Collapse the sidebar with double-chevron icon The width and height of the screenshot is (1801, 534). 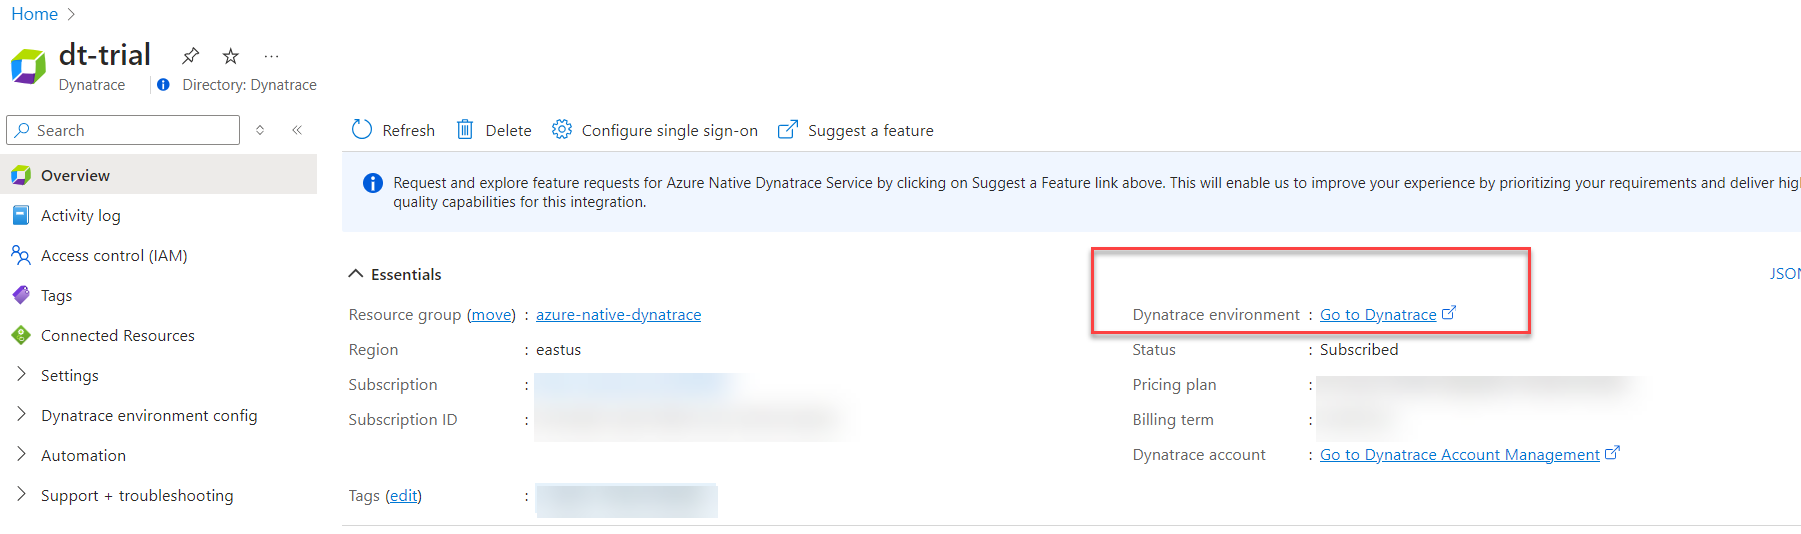(x=297, y=130)
